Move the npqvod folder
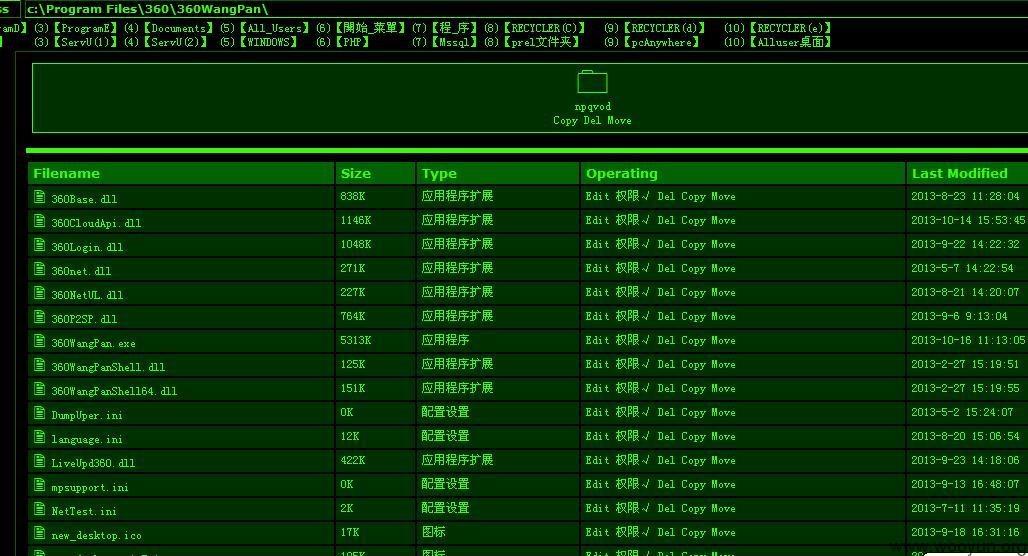The image size is (1028, 556). [619, 121]
